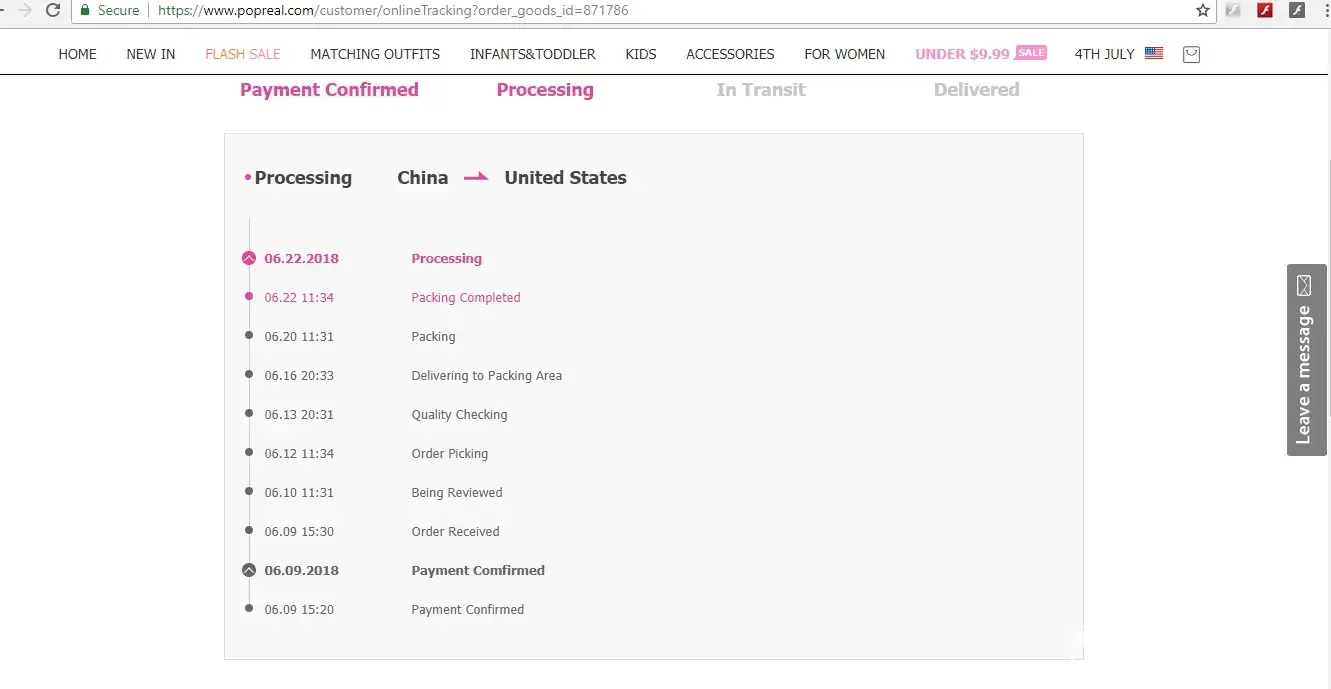Reload the page with the refresh icon

click(x=54, y=10)
